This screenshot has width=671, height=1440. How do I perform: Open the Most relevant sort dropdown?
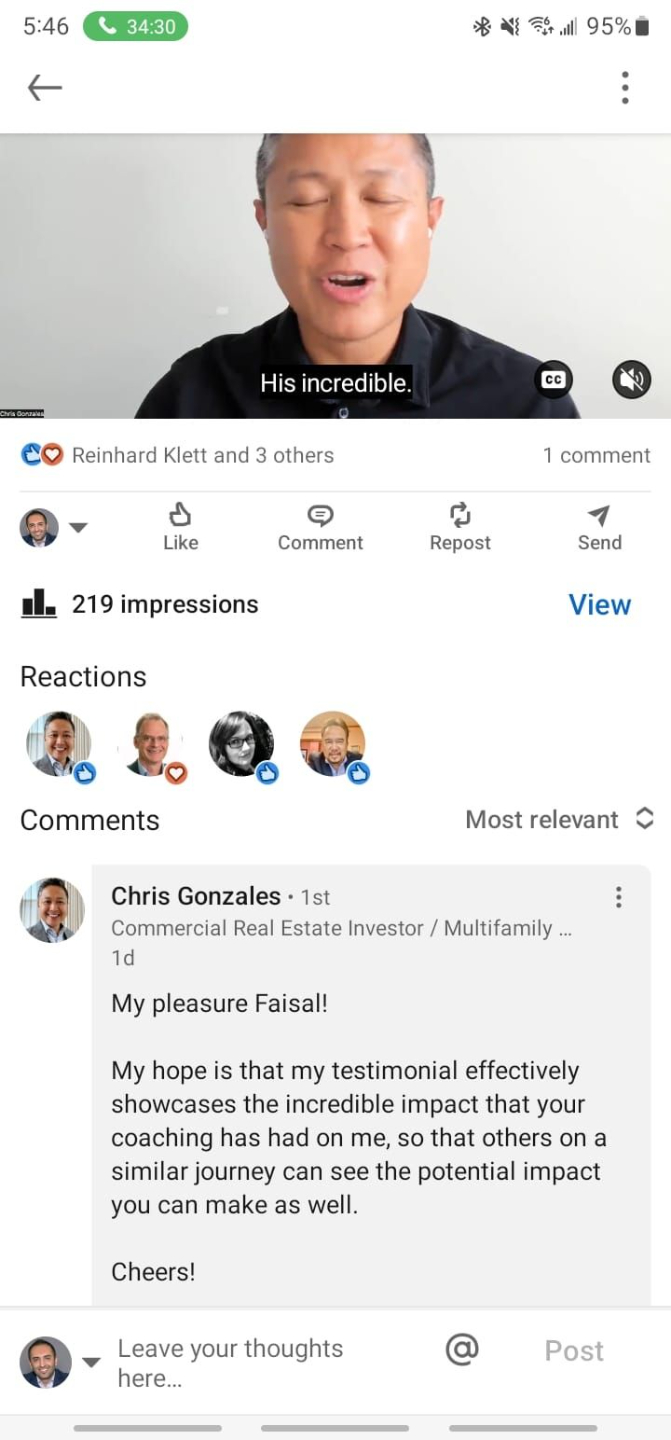click(x=559, y=819)
